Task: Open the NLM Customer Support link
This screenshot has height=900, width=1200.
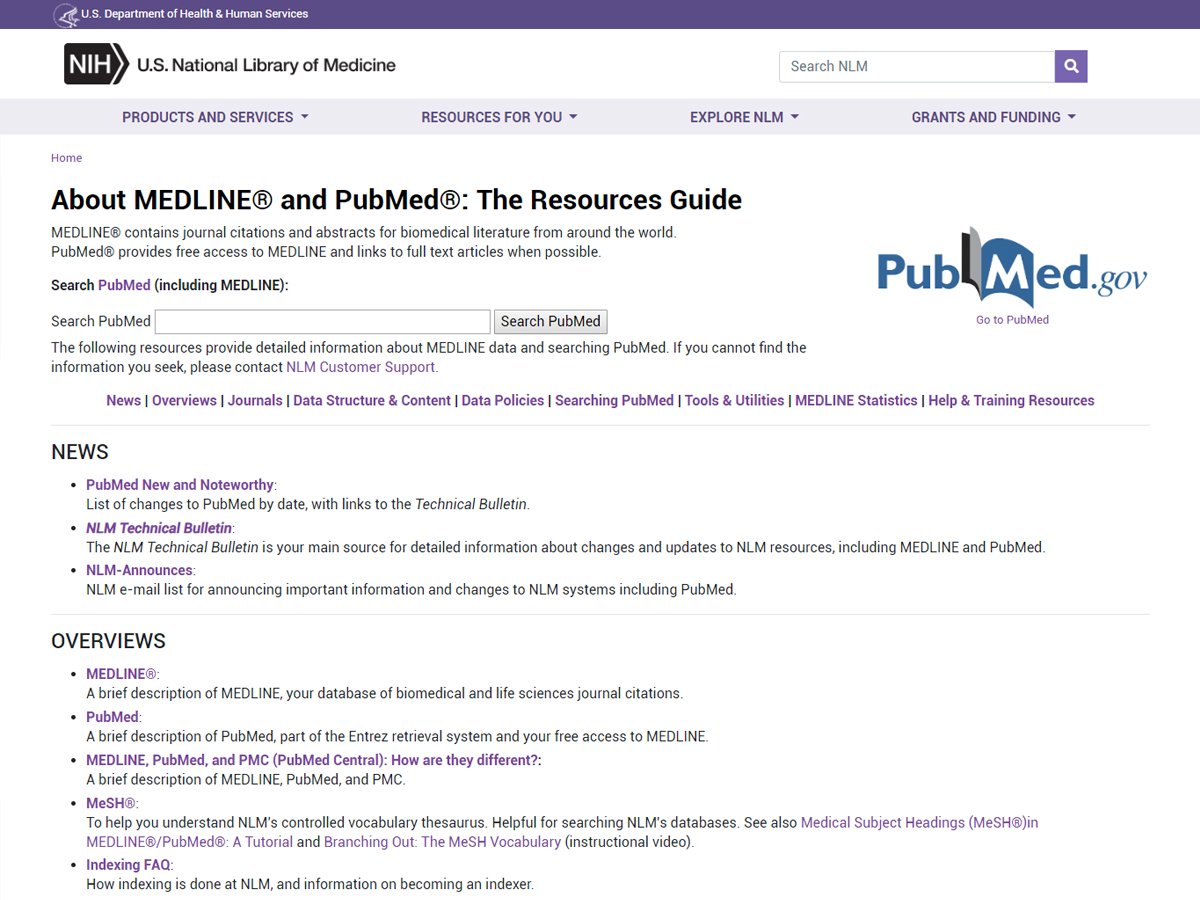Action: click(360, 367)
